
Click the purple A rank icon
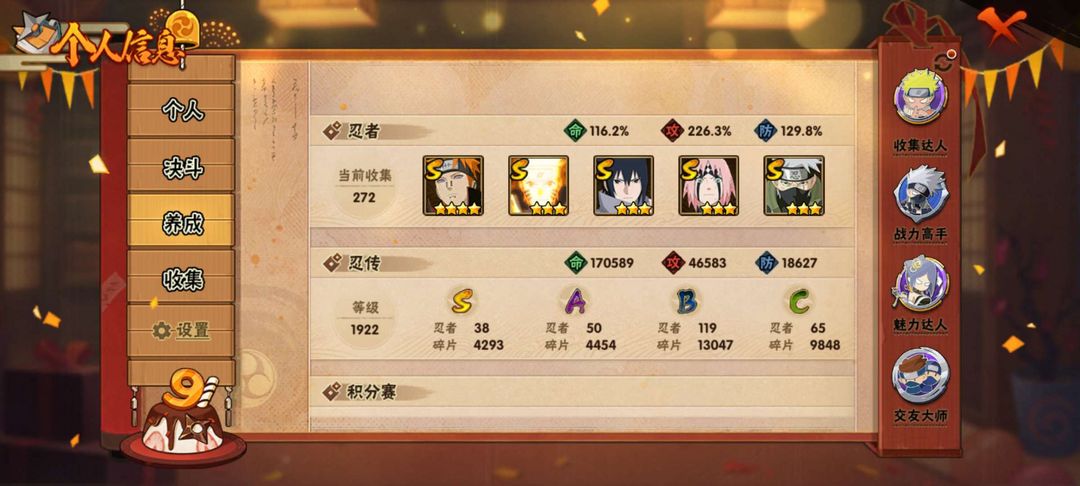pyautogui.click(x=574, y=300)
